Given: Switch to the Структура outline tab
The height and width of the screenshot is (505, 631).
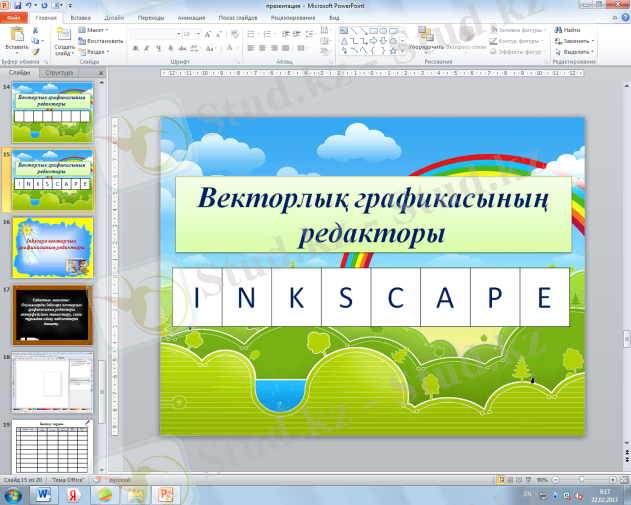Looking at the screenshot, I should 59,73.
